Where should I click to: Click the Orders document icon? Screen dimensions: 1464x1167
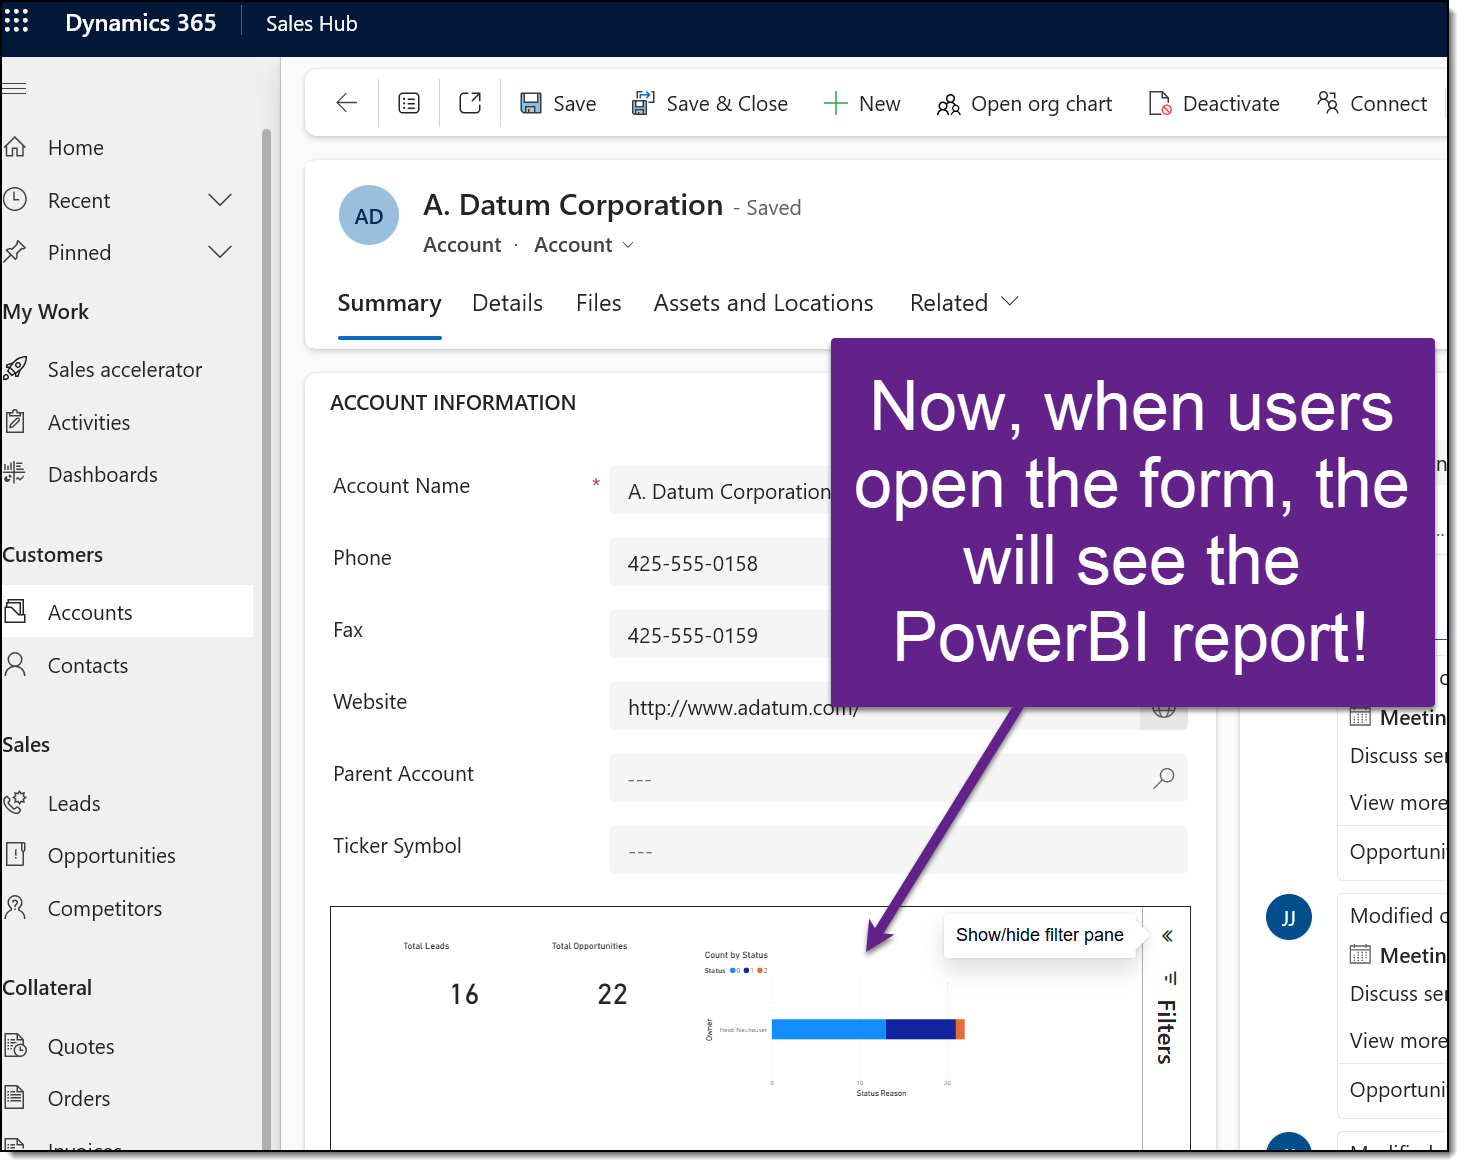[x=15, y=1097]
